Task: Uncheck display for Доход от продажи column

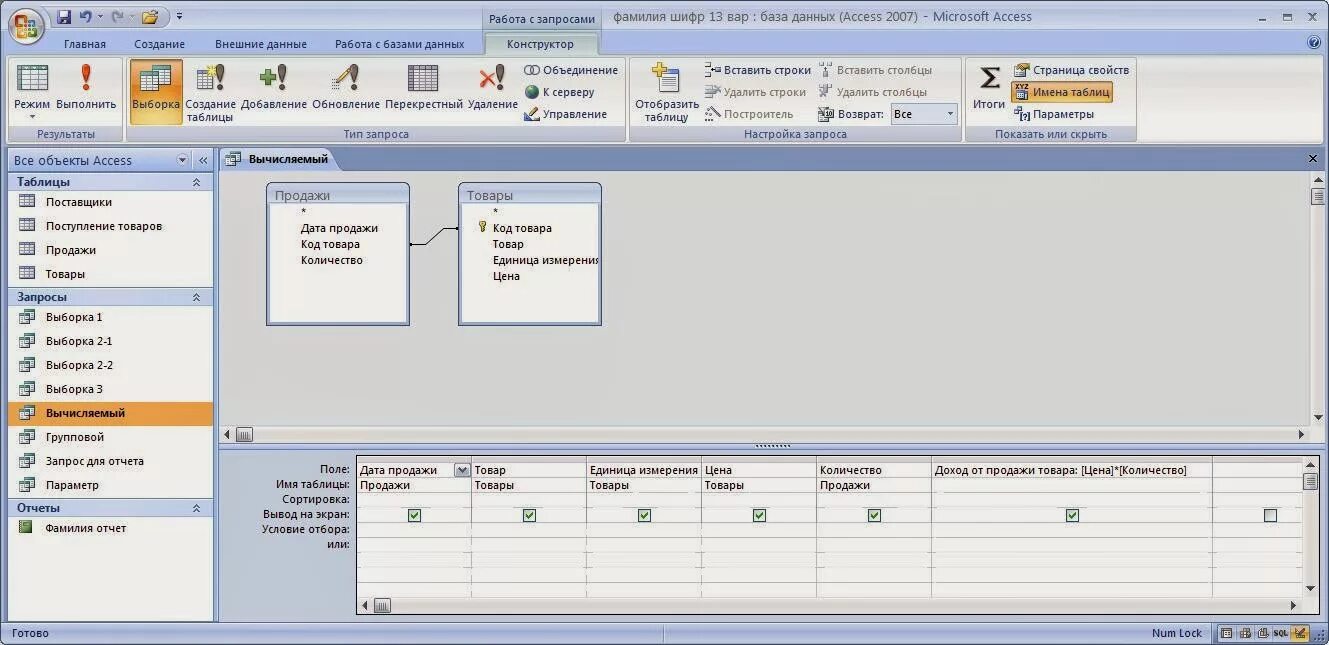Action: point(1072,515)
